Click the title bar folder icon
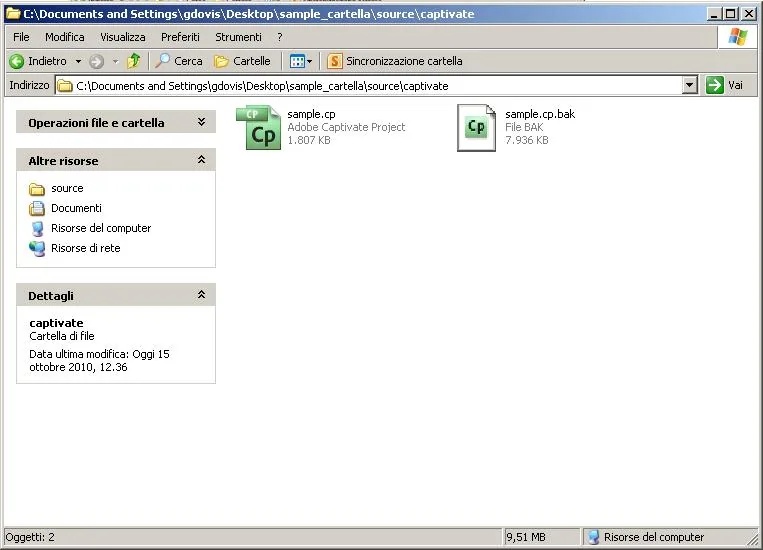Image resolution: width=763 pixels, height=550 pixels. pos(13,14)
